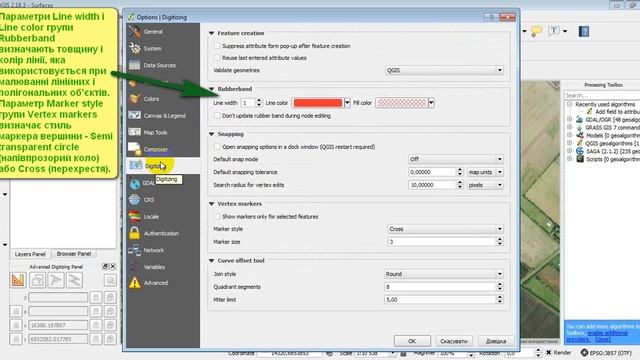Click the text annotation tool icon
The height and width of the screenshot is (360, 640).
pos(553,31)
